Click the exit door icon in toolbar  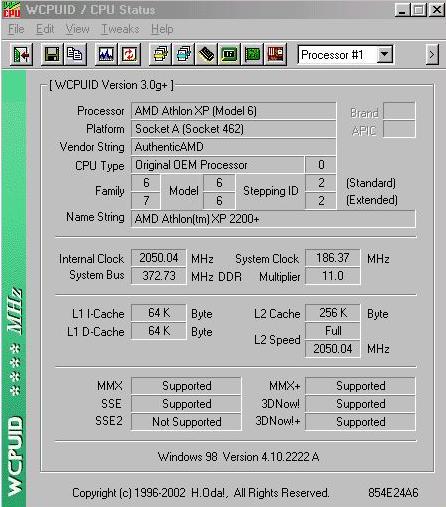(x=21, y=54)
